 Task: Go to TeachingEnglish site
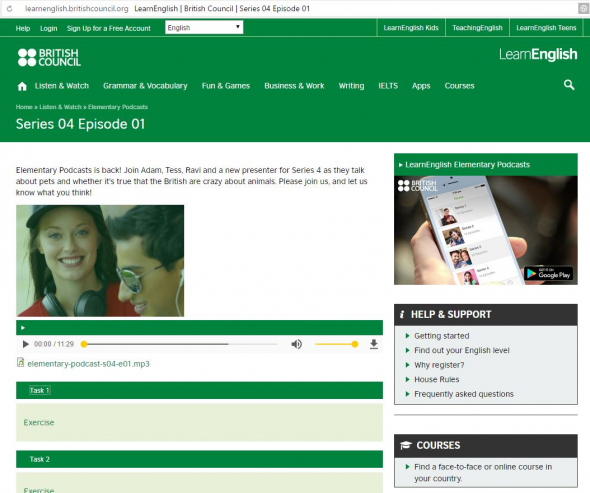(x=477, y=28)
